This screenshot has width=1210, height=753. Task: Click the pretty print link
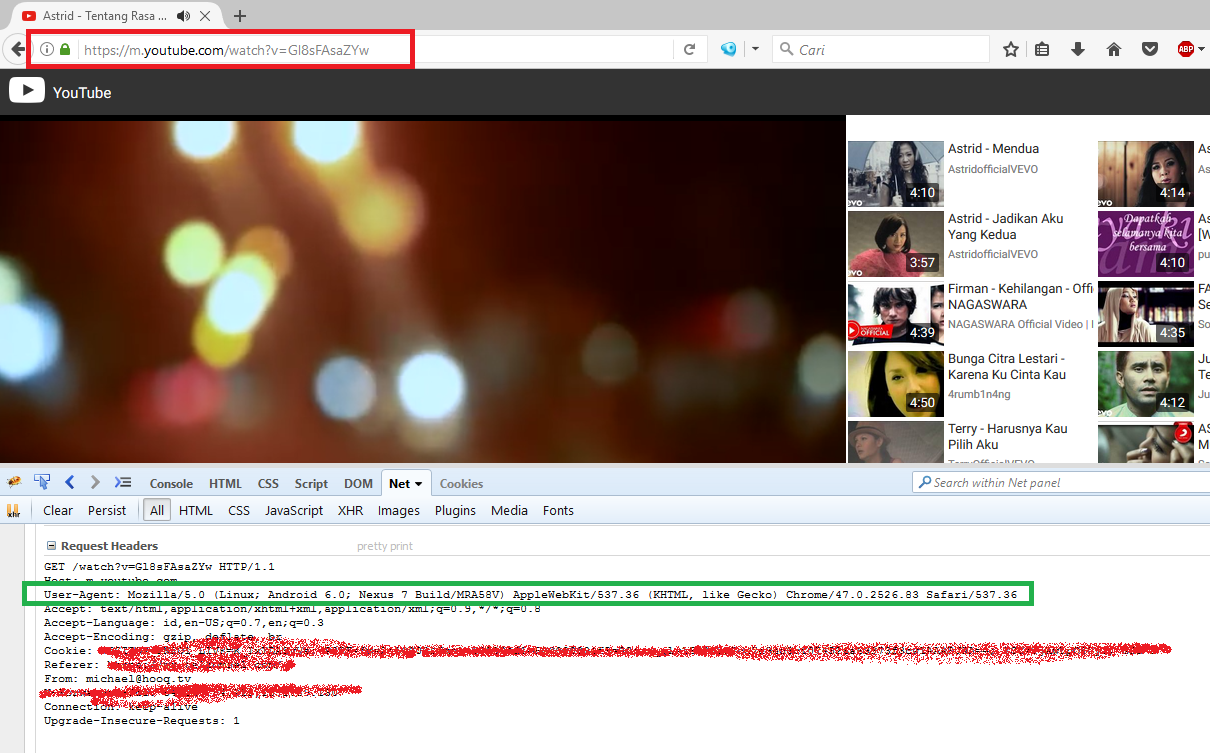click(x=385, y=546)
